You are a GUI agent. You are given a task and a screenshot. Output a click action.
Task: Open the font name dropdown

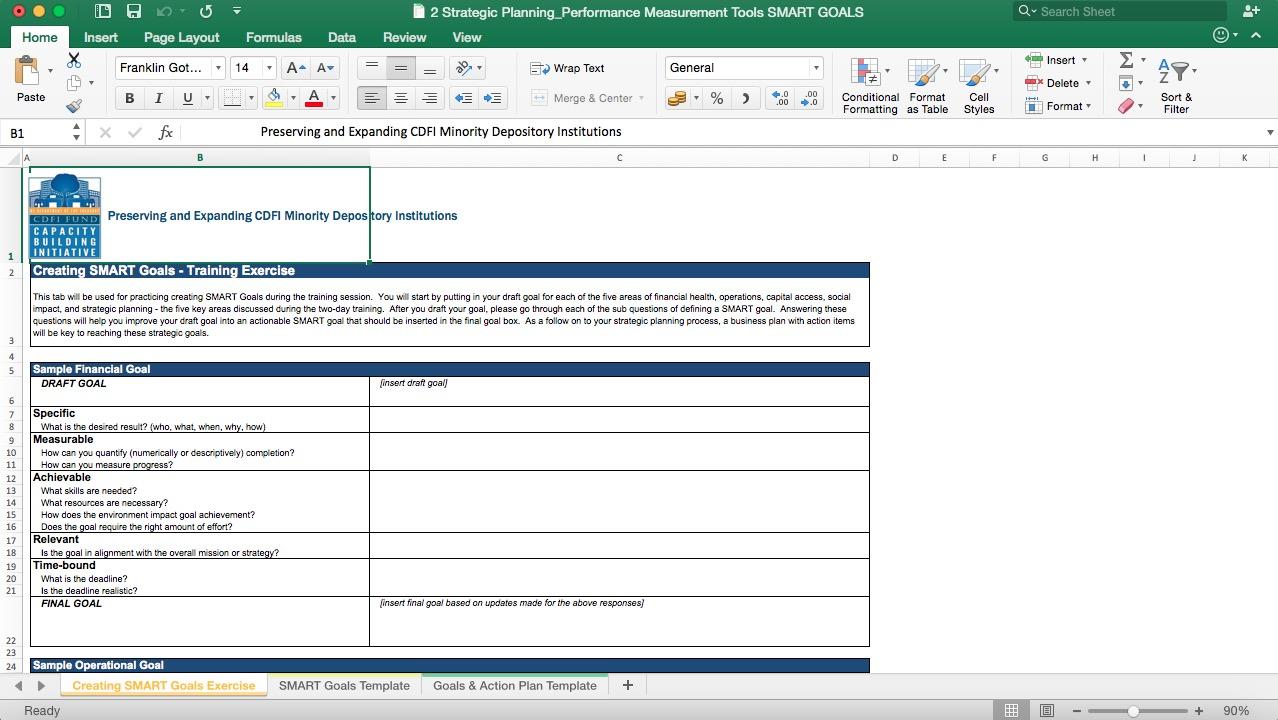(218, 68)
